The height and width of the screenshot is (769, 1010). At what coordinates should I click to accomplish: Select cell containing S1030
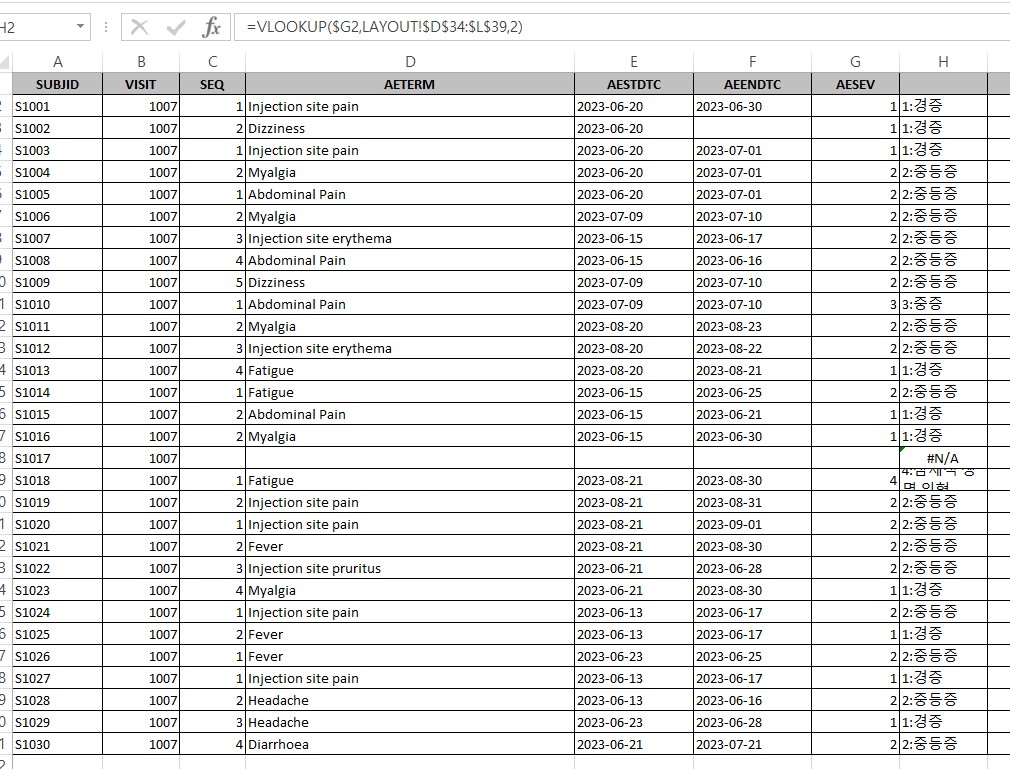(x=57, y=744)
